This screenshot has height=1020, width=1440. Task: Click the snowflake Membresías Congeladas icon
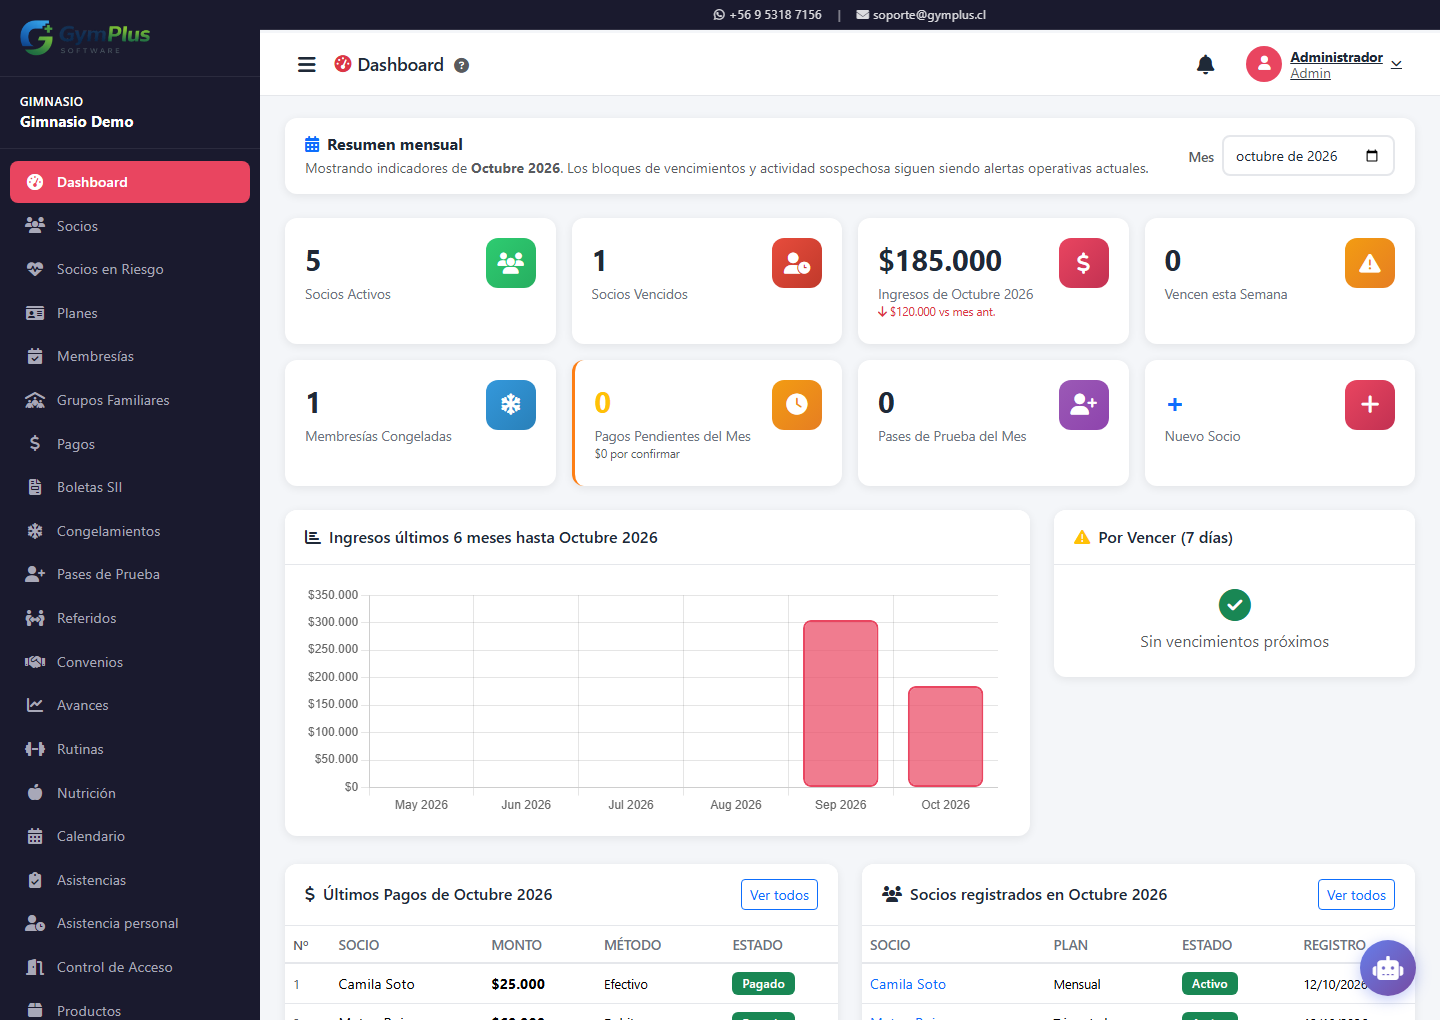click(511, 405)
